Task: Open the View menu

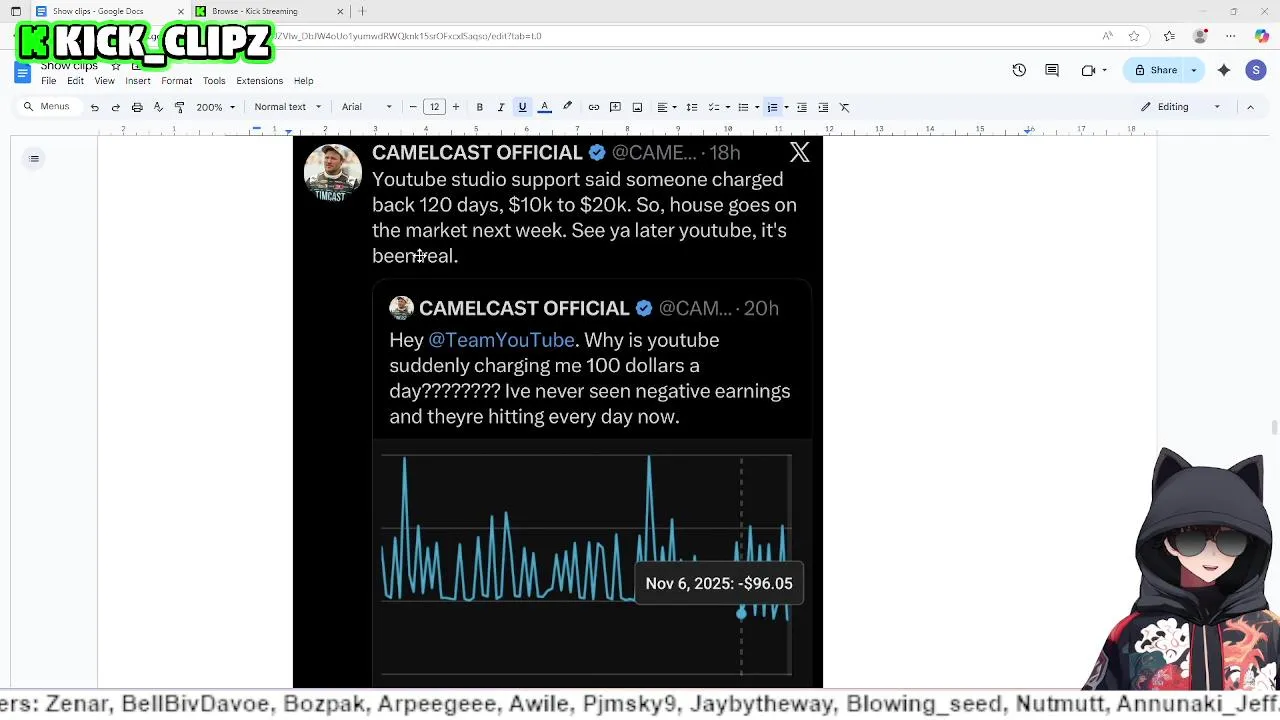Action: [x=104, y=81]
